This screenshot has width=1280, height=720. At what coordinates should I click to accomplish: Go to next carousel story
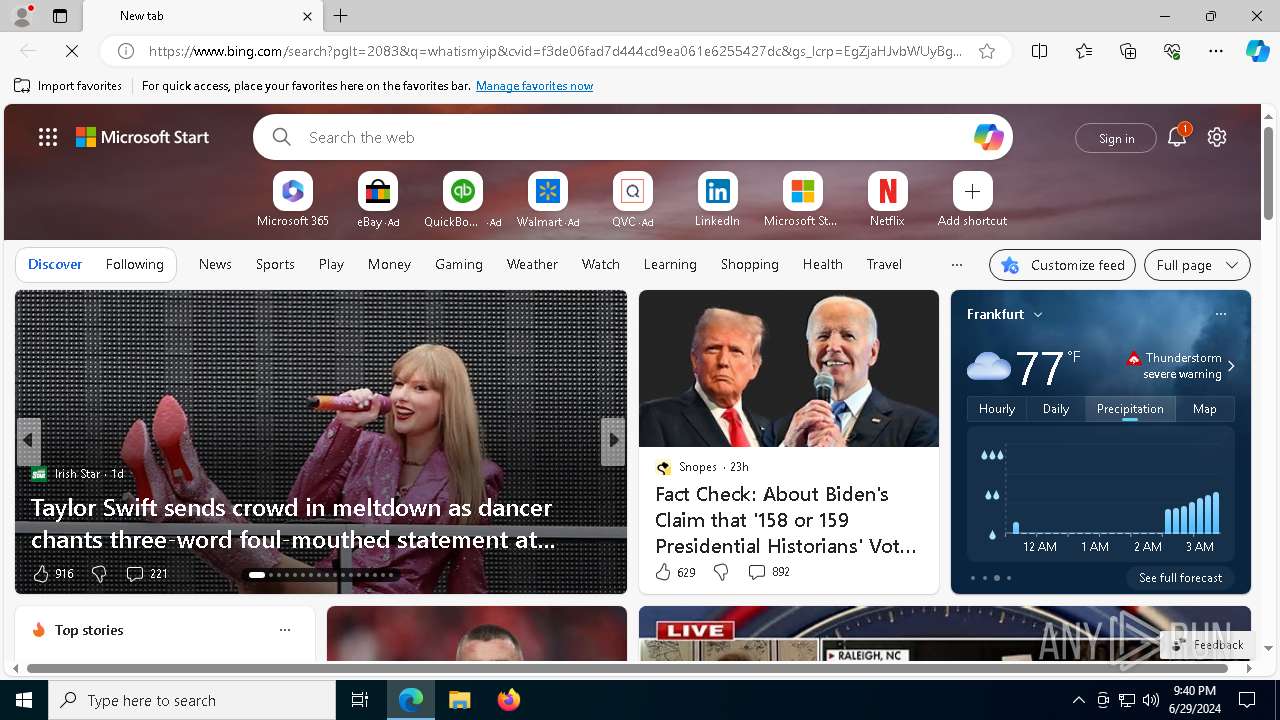coord(613,440)
